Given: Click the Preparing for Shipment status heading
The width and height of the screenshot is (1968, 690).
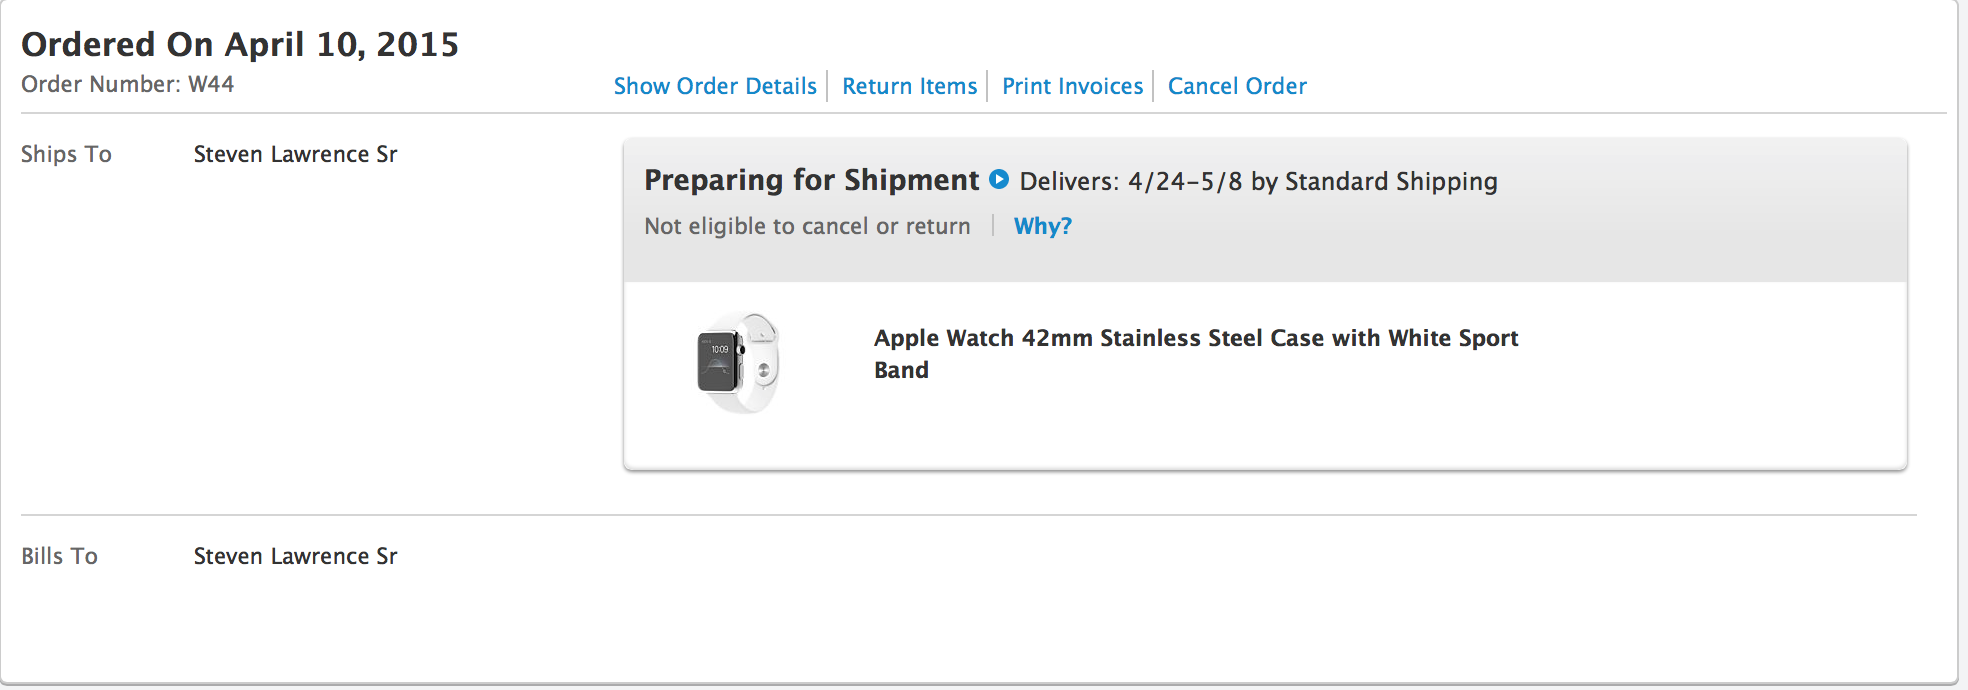Looking at the screenshot, I should 811,180.
